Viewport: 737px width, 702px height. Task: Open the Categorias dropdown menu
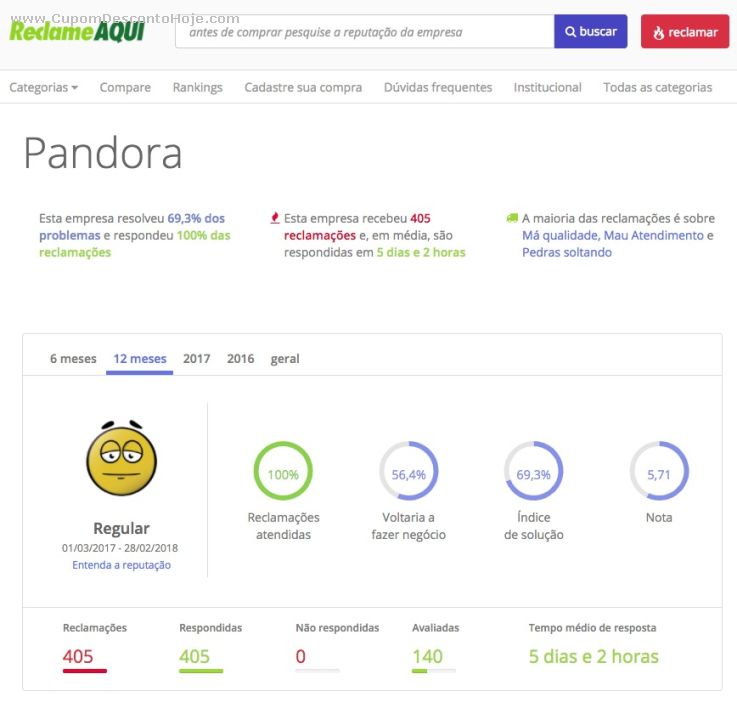click(43, 87)
